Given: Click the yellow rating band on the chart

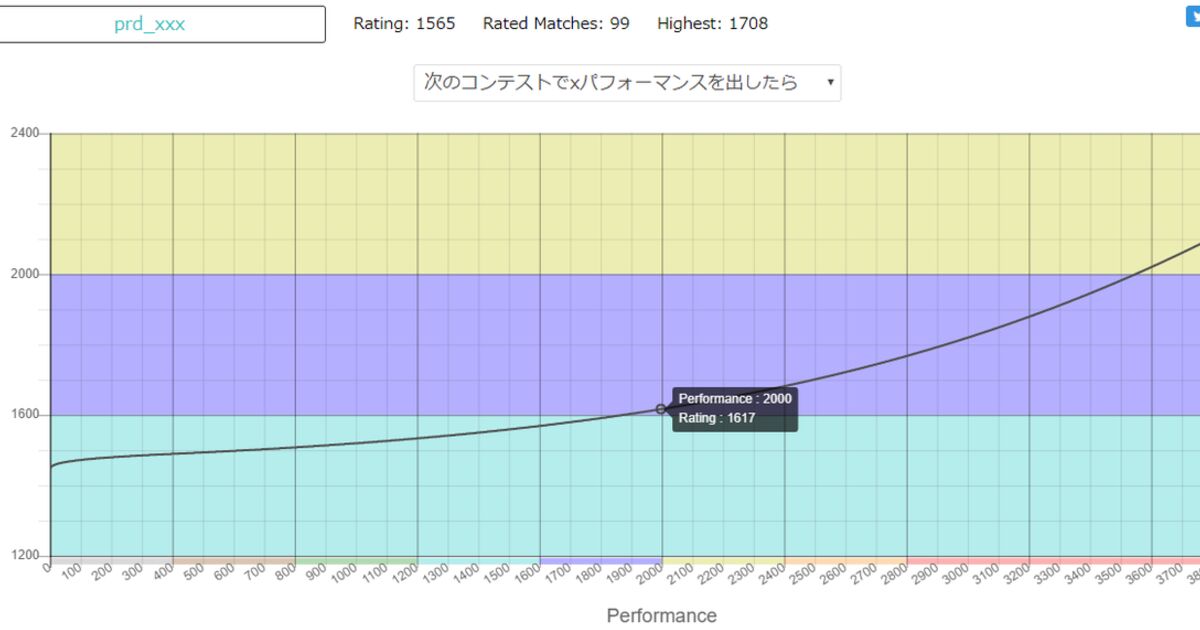Looking at the screenshot, I should click(300, 200).
